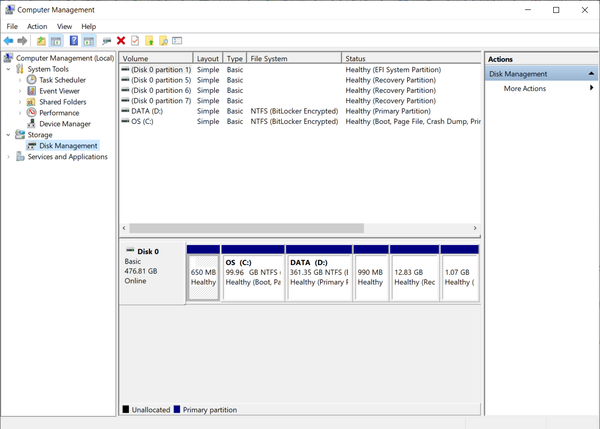Image resolution: width=600 pixels, height=429 pixels.
Task: Select Disk Management in the tree
Action: pos(68,146)
